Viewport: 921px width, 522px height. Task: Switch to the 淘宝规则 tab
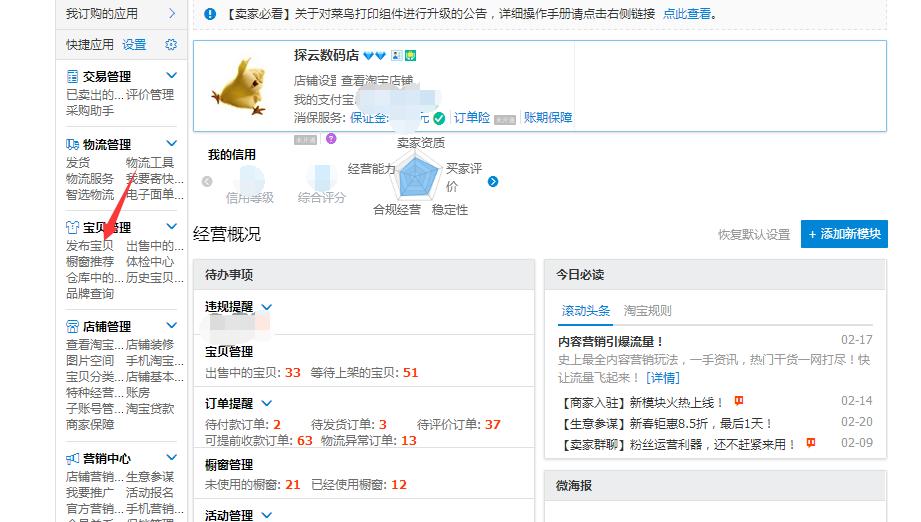(647, 311)
